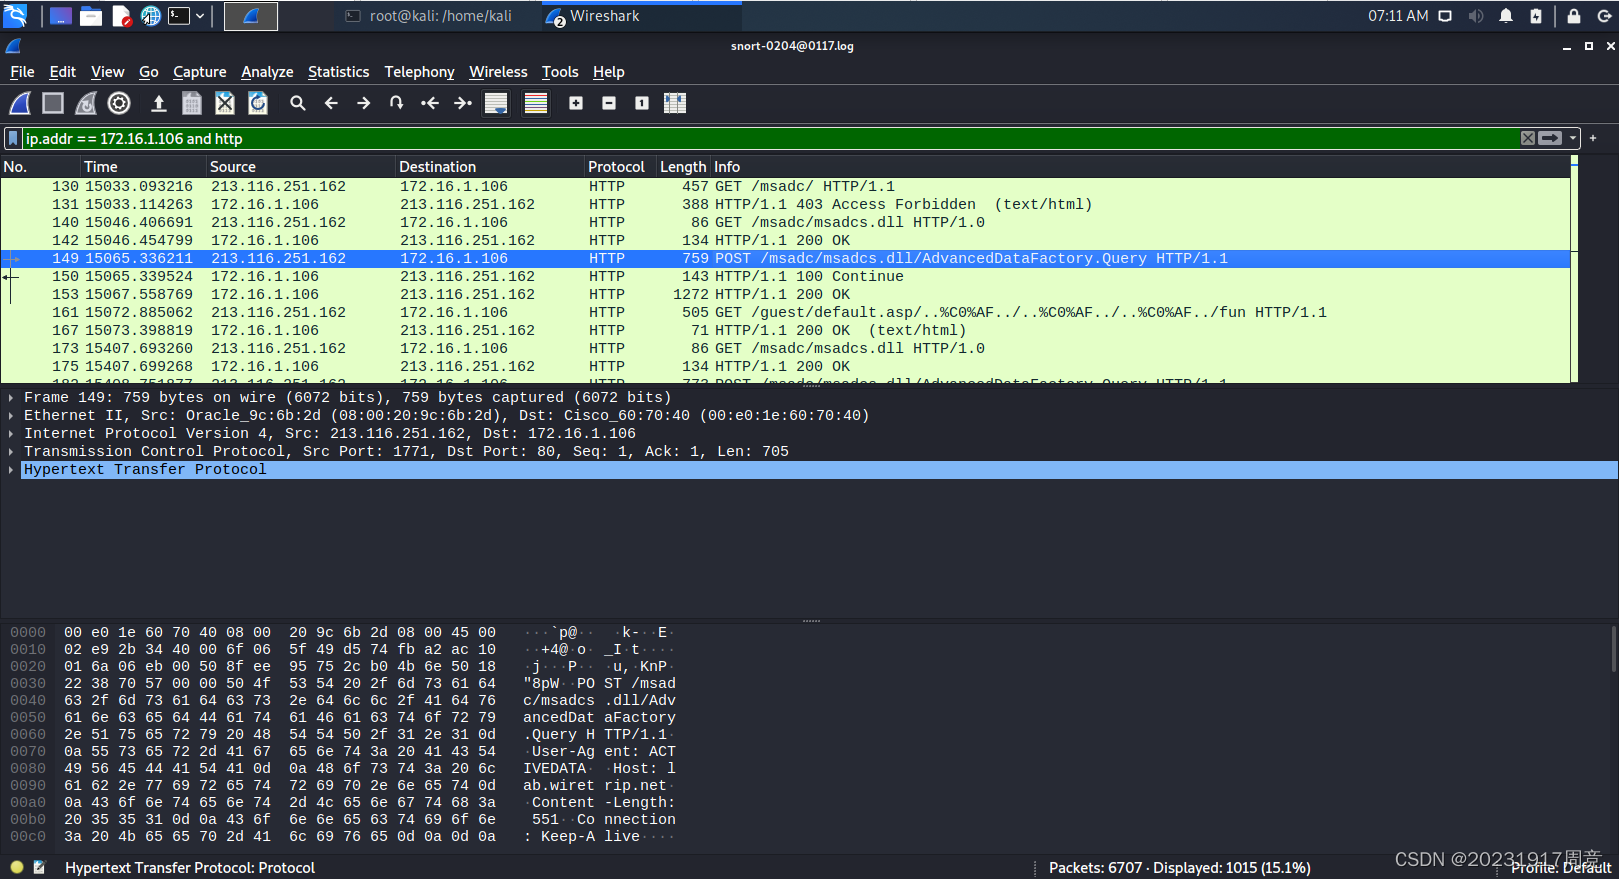Open a capture file with the upload arrow icon
Viewport: 1619px width, 879px height.
[158, 103]
